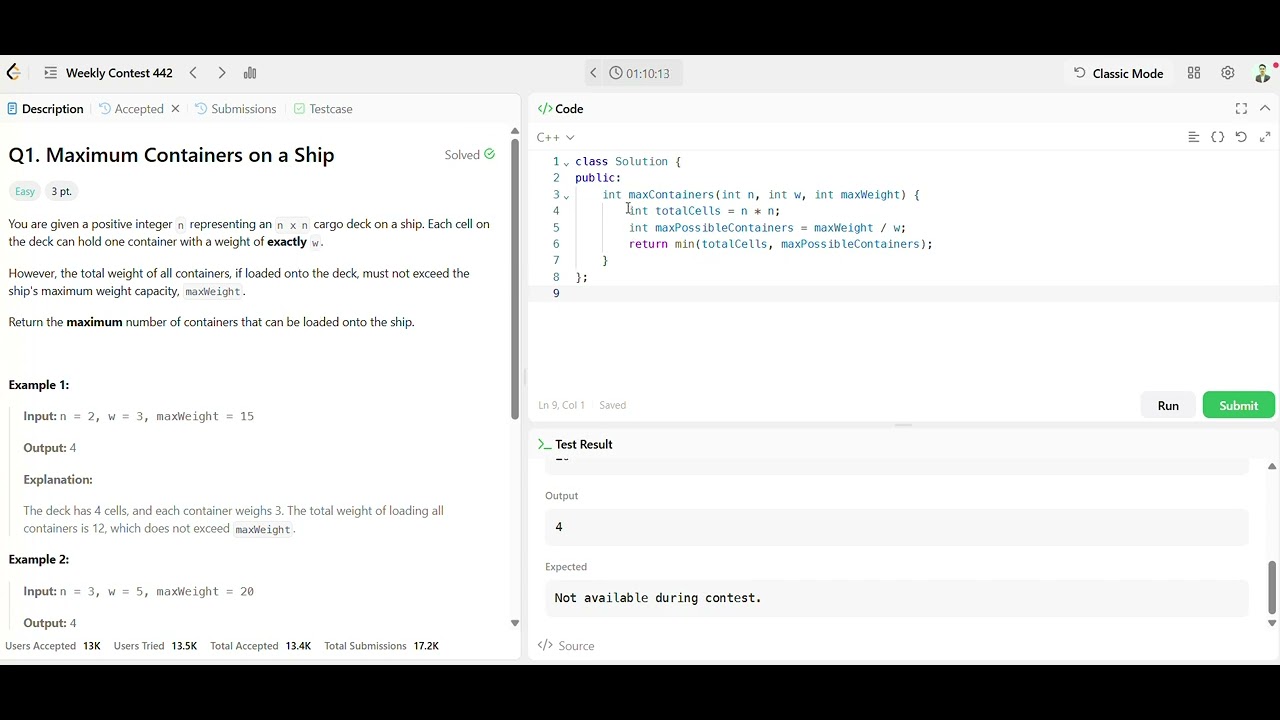This screenshot has width=1280, height=720.
Task: Submit the solution
Action: click(x=1238, y=405)
